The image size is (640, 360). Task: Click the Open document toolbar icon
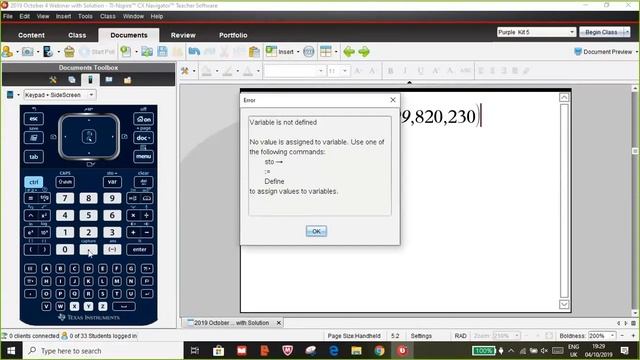point(147,51)
